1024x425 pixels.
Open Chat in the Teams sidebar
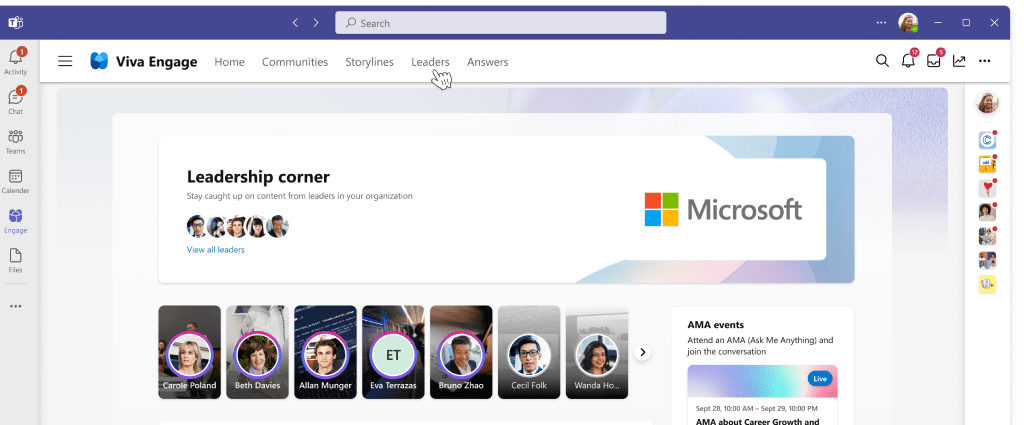(x=16, y=101)
